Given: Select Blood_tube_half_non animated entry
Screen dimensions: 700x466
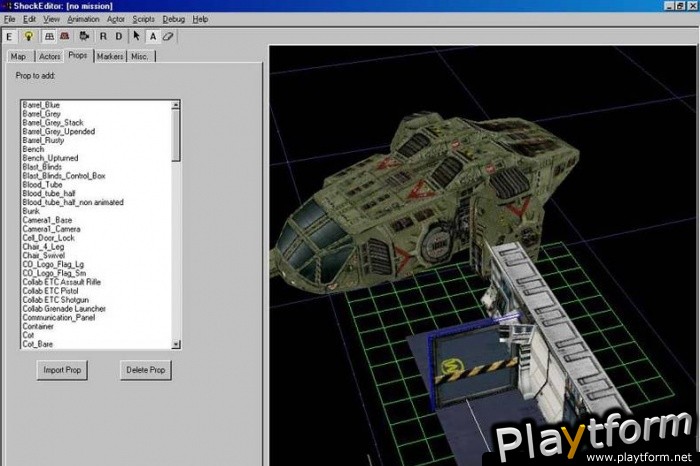Looking at the screenshot, I should pyautogui.click(x=73, y=202).
